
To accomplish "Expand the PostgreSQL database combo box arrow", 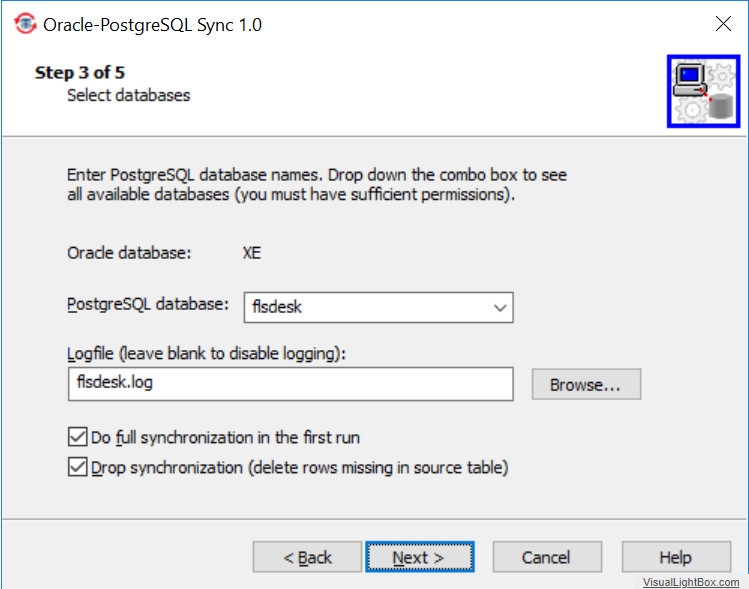I will point(500,308).
